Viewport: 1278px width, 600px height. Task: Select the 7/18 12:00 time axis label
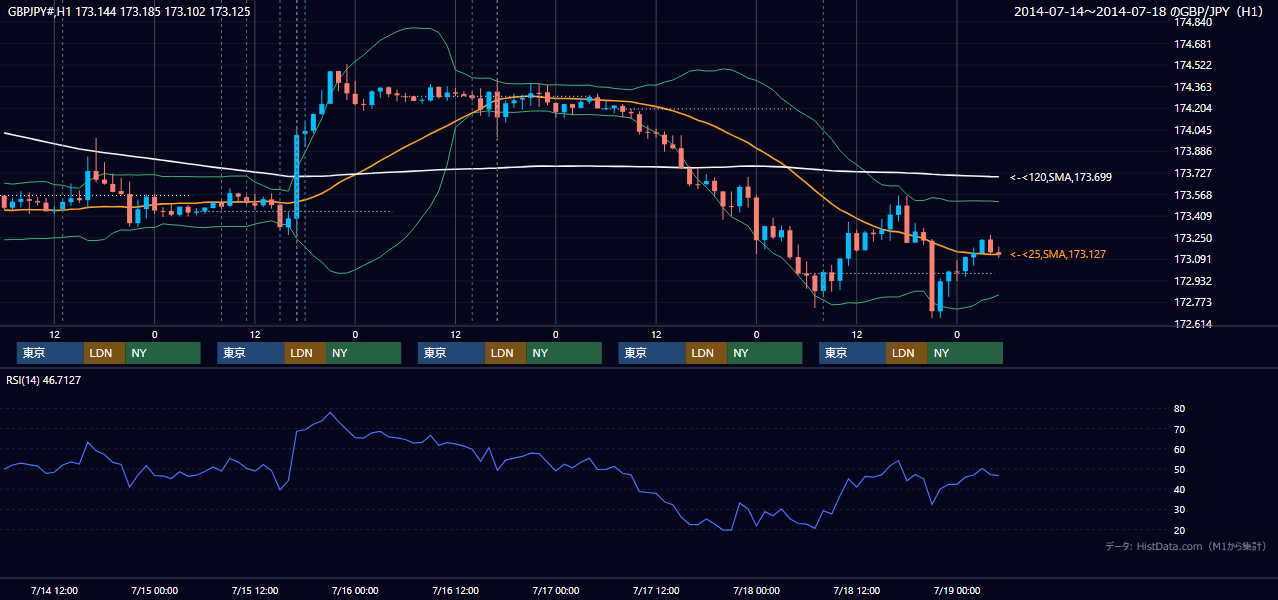[x=857, y=590]
